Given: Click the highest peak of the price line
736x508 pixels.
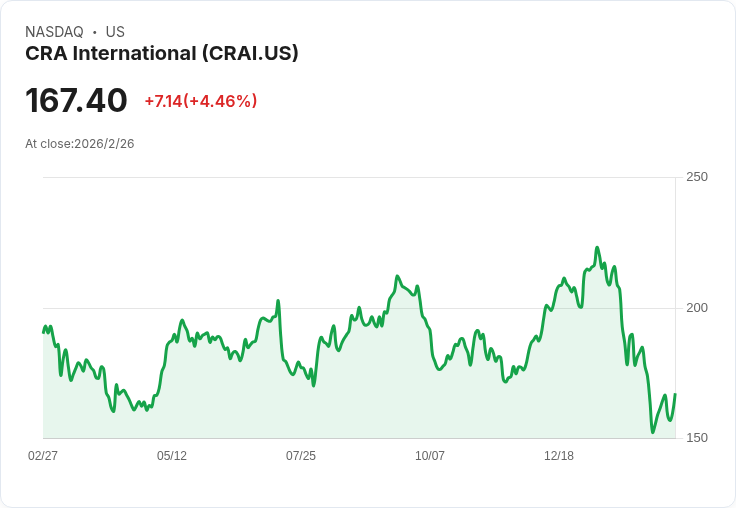Looking at the screenshot, I should pyautogui.click(x=597, y=247).
